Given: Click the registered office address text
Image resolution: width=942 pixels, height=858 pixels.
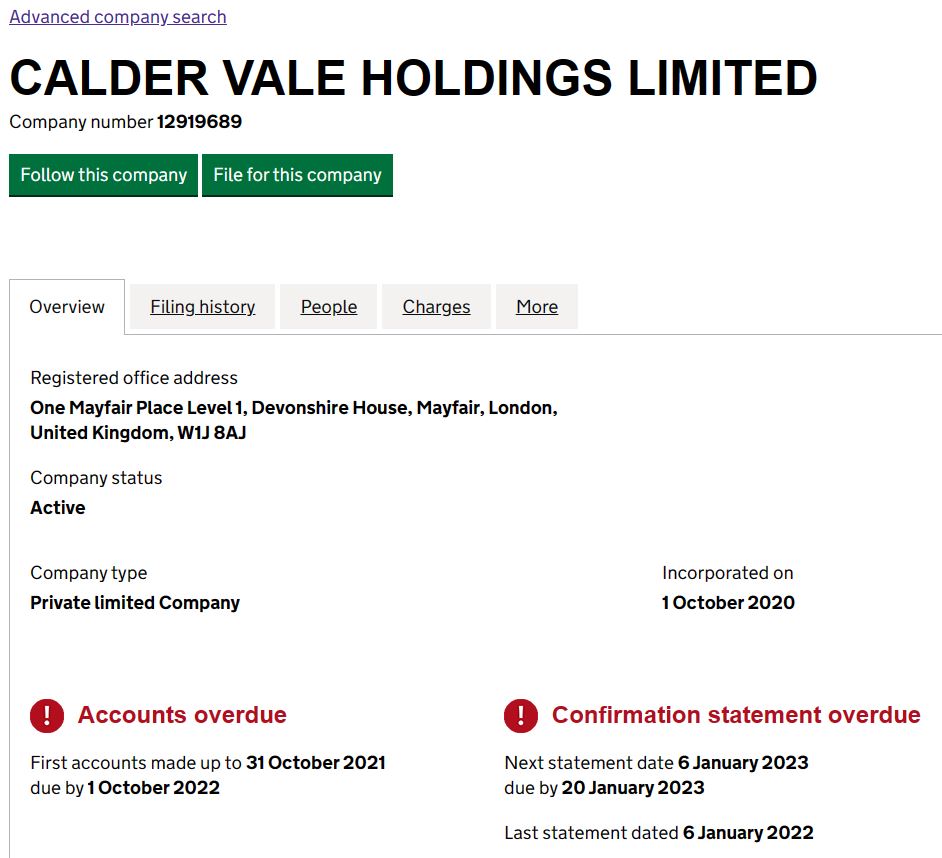Looking at the screenshot, I should pyautogui.click(x=294, y=420).
